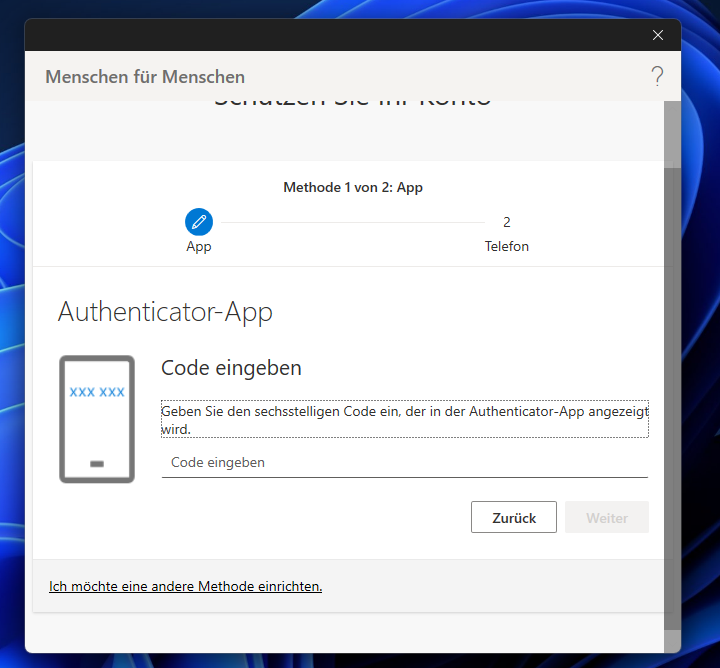Click the progress line between the steps

pyautogui.click(x=350, y=222)
